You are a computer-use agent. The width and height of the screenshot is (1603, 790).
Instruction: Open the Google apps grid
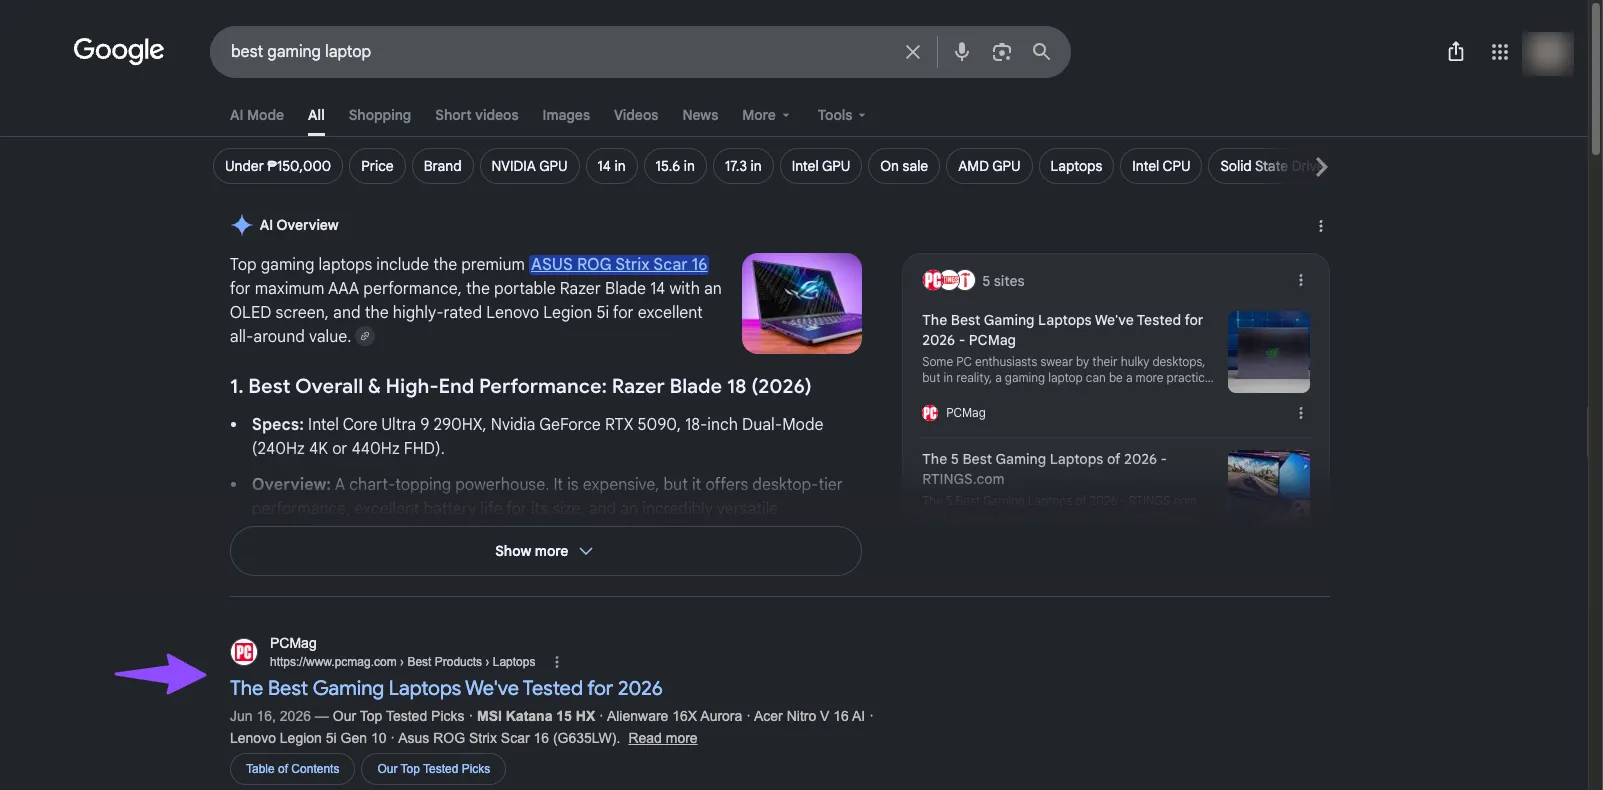click(x=1499, y=52)
